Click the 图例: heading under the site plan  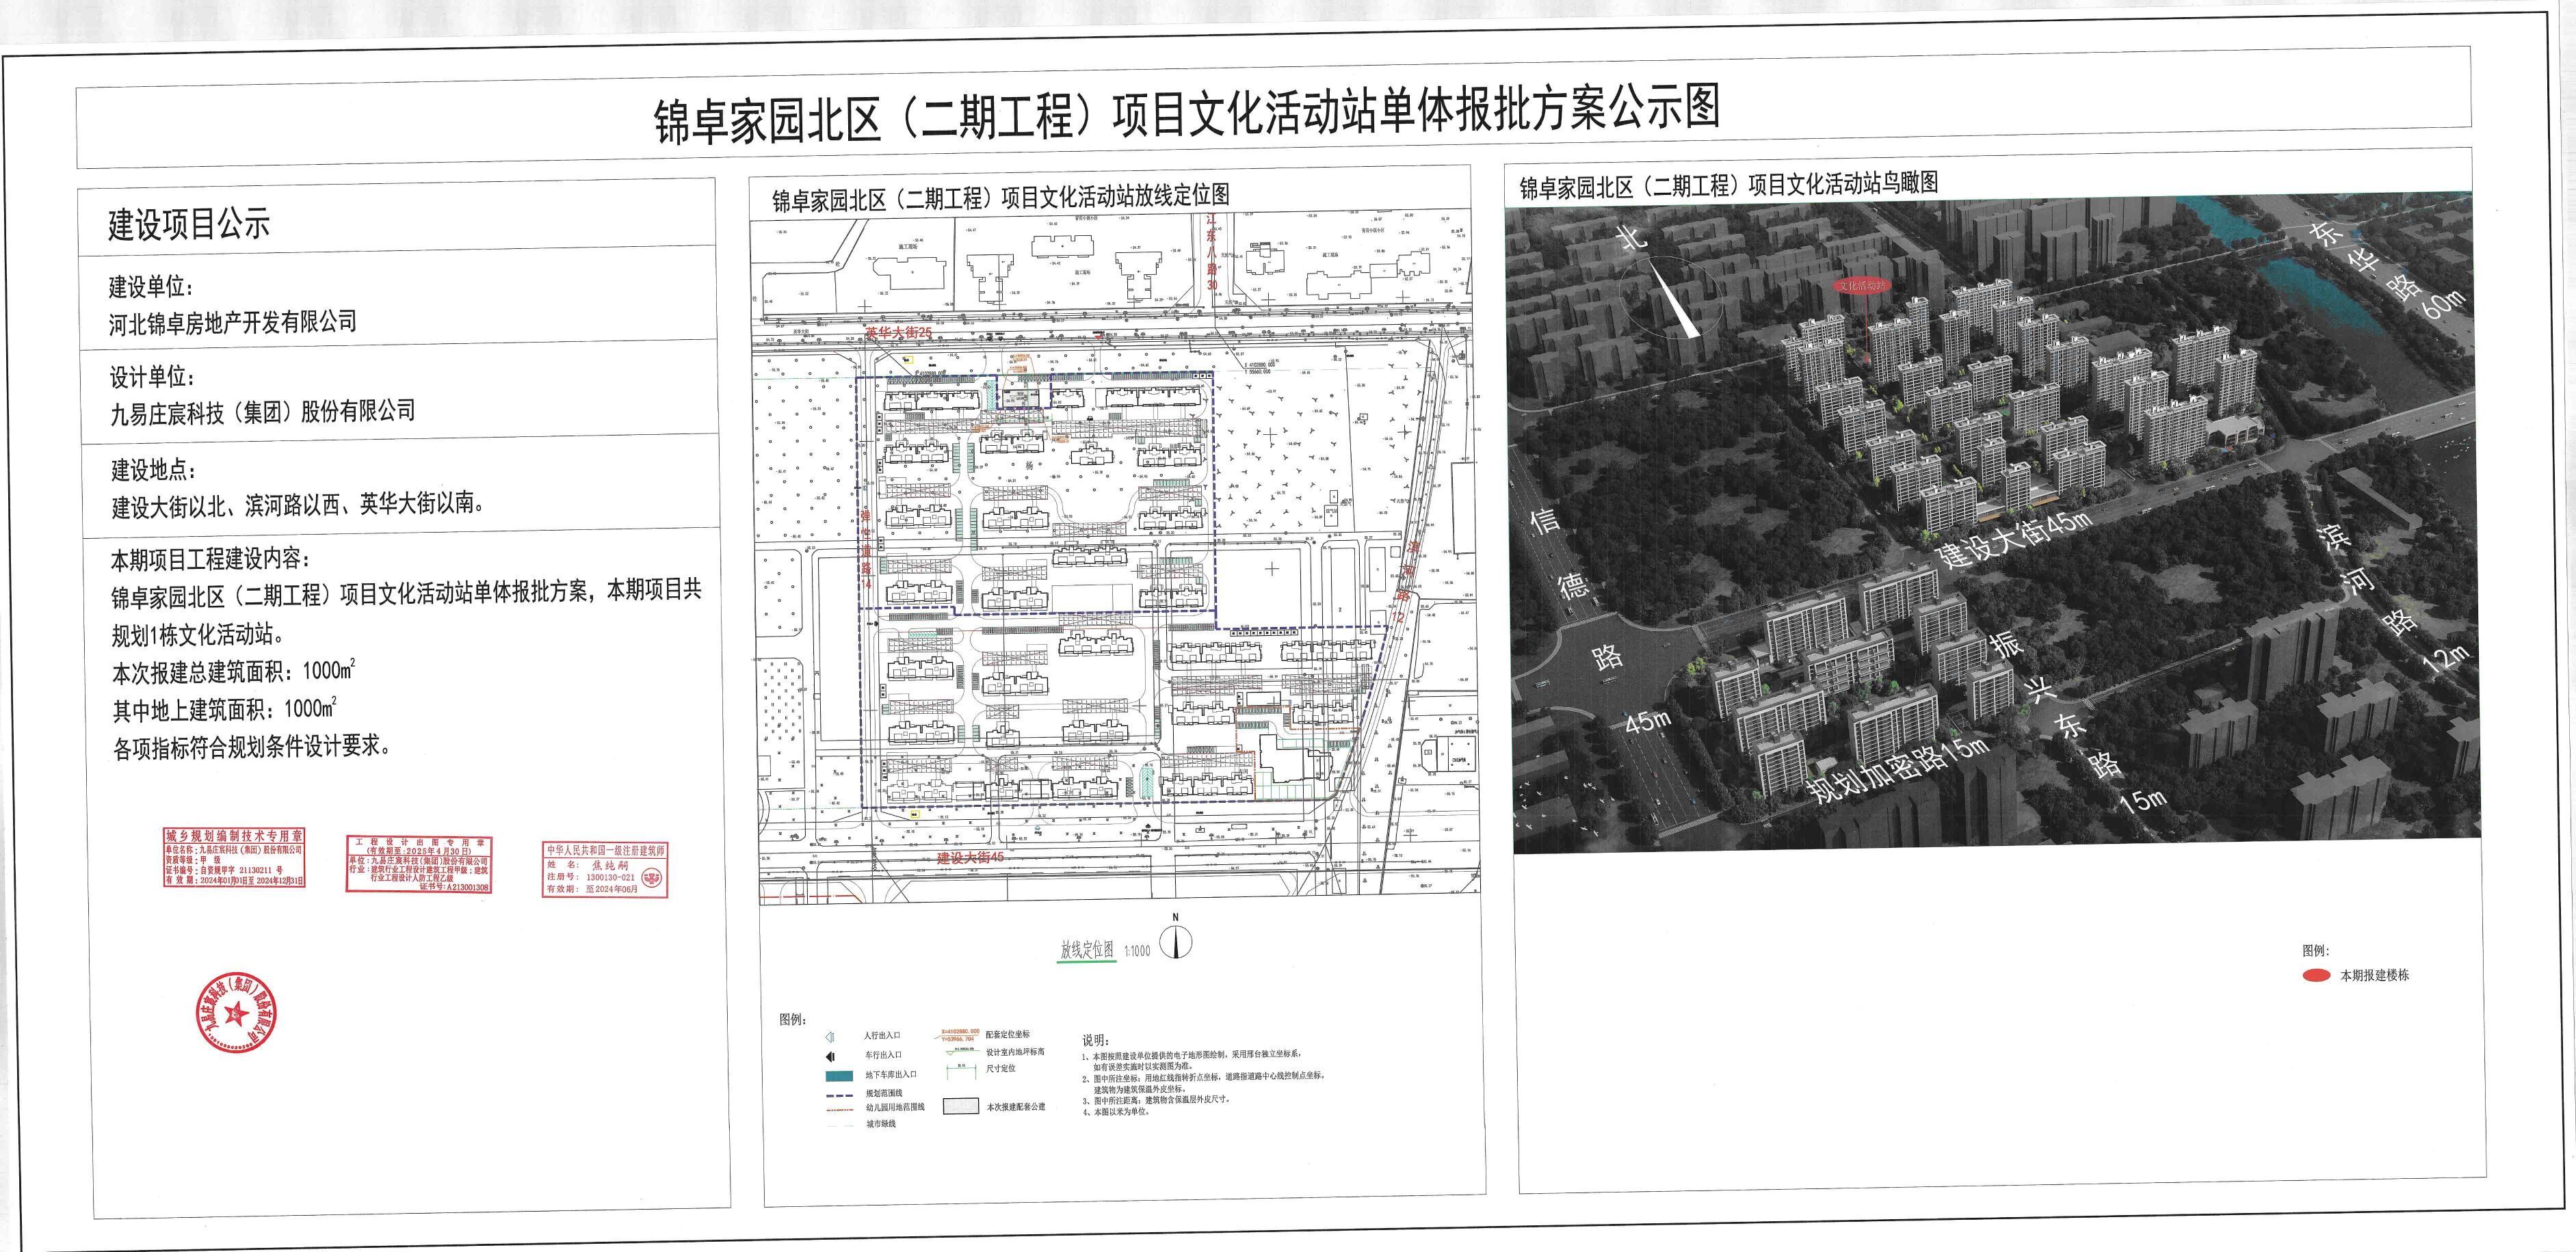793,1020
